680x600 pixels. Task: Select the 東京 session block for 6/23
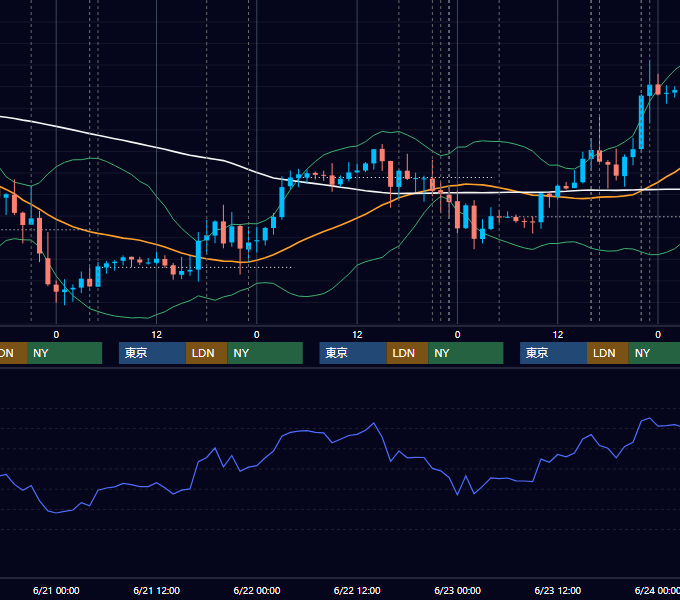[x=554, y=353]
